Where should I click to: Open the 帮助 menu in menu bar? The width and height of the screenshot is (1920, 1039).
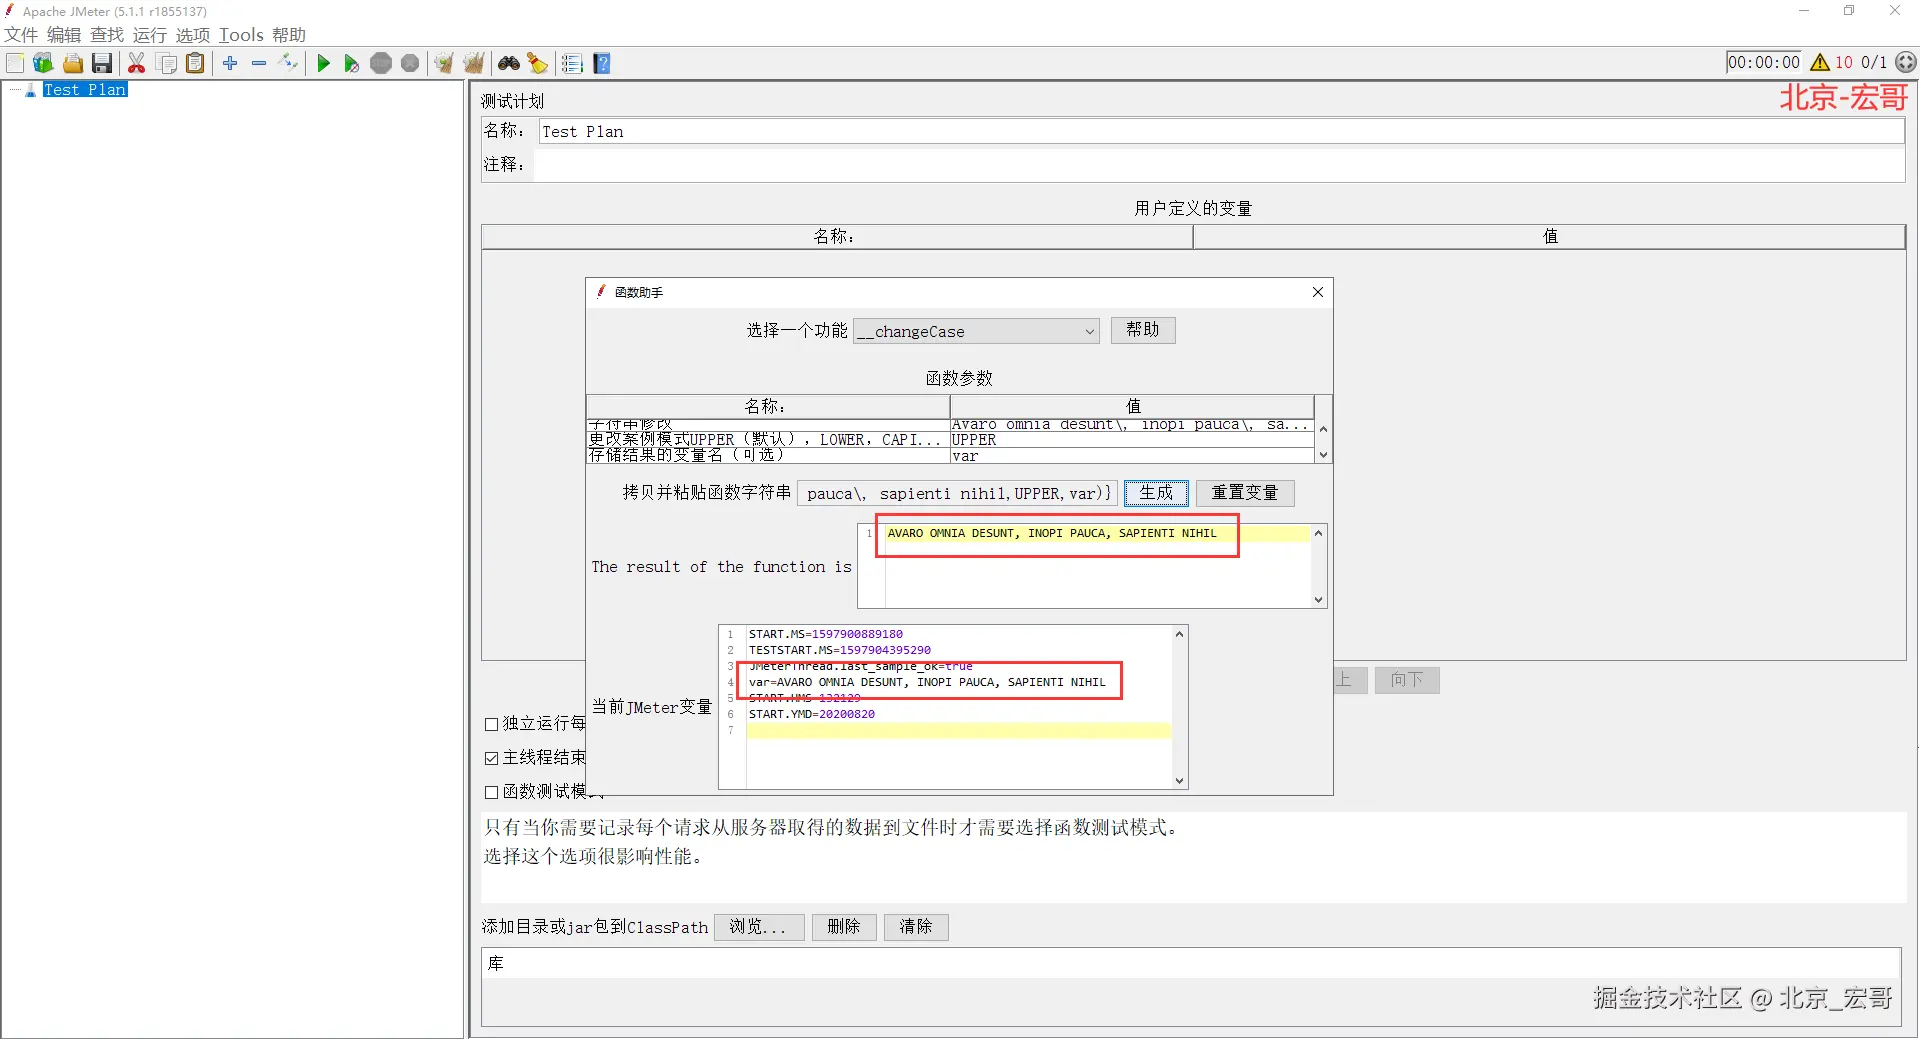click(289, 35)
